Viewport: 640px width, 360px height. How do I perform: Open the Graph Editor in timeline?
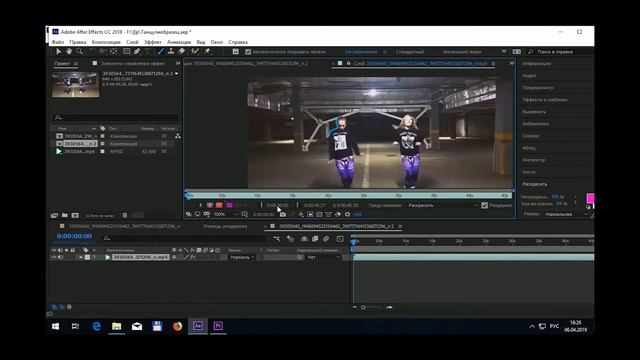(x=340, y=239)
